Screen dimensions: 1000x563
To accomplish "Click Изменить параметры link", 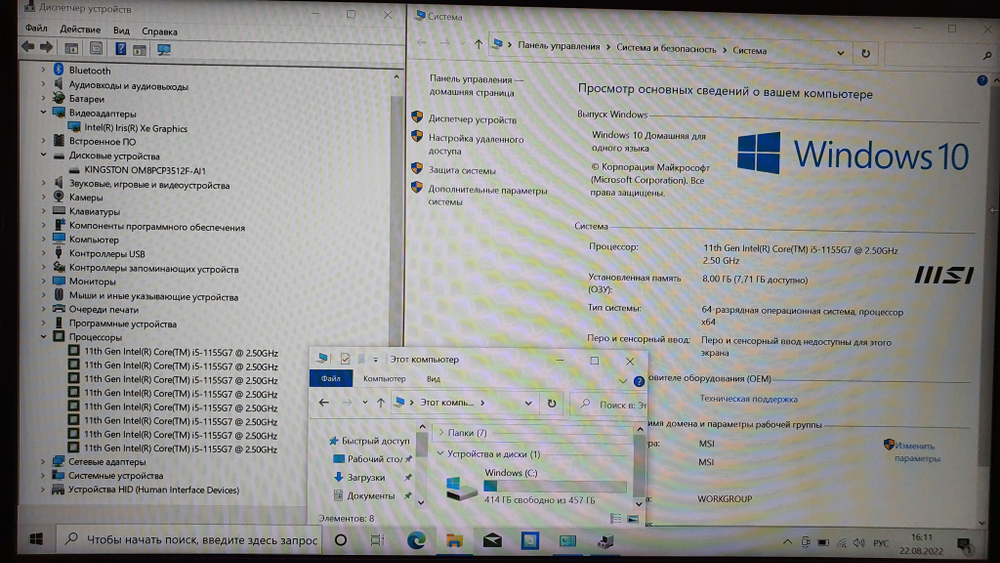I will click(916, 452).
